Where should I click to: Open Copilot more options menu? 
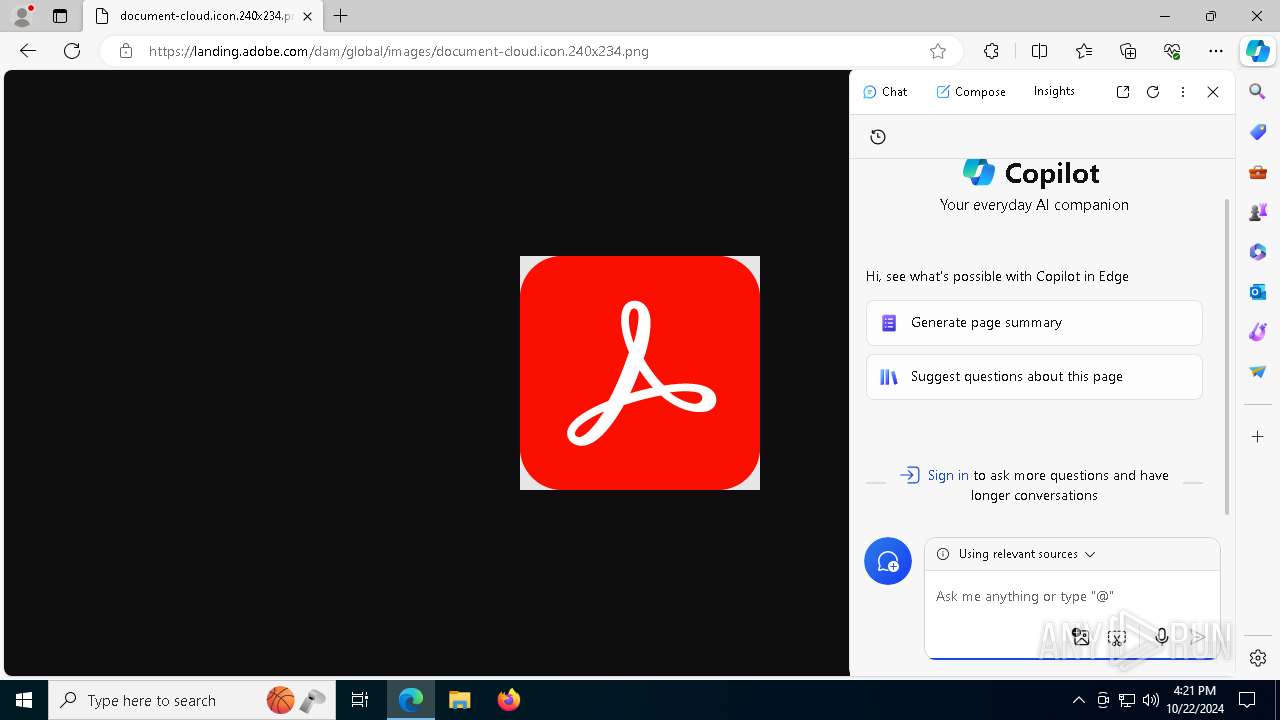click(1183, 91)
